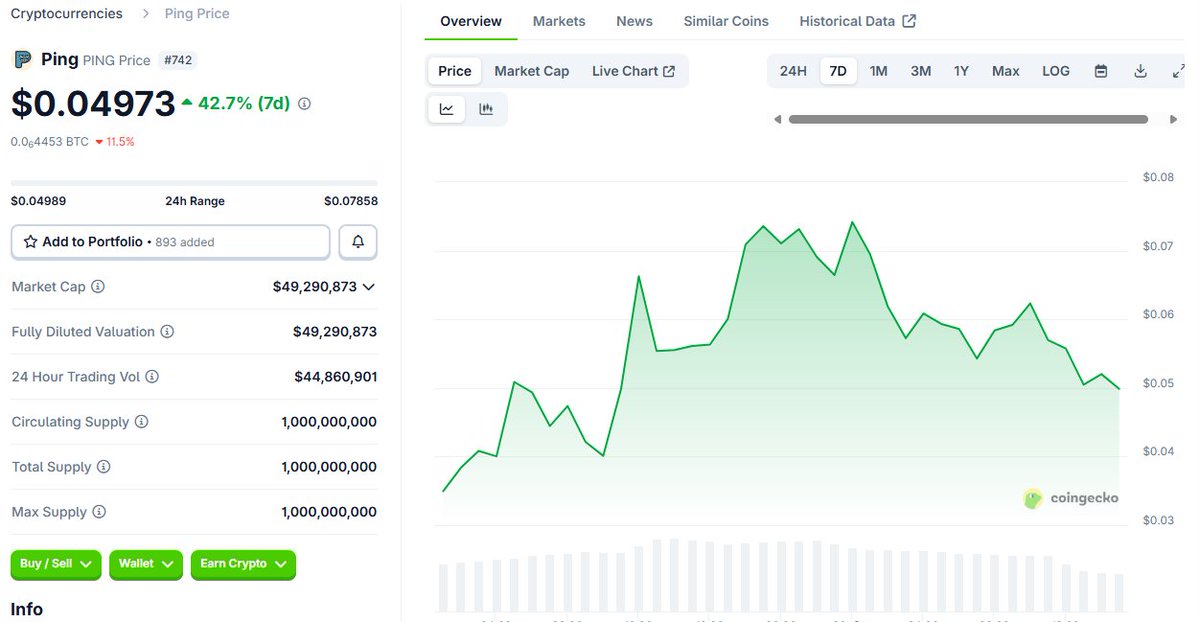The height and width of the screenshot is (622, 1200).
Task: Select the 3M time range
Action: pos(921,71)
